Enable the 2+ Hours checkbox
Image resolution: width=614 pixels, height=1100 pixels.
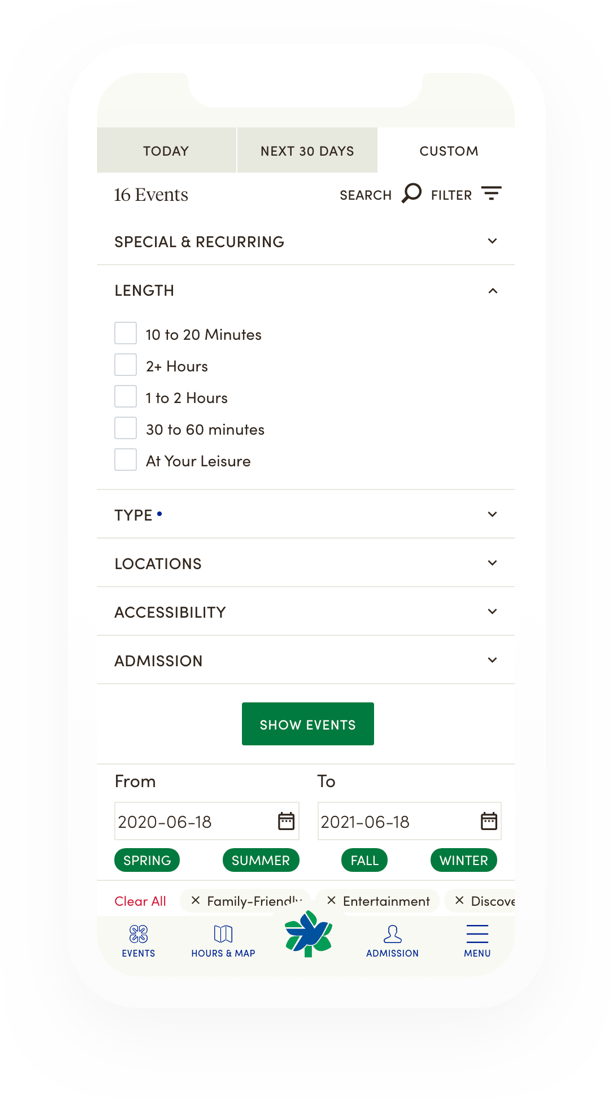tap(126, 365)
